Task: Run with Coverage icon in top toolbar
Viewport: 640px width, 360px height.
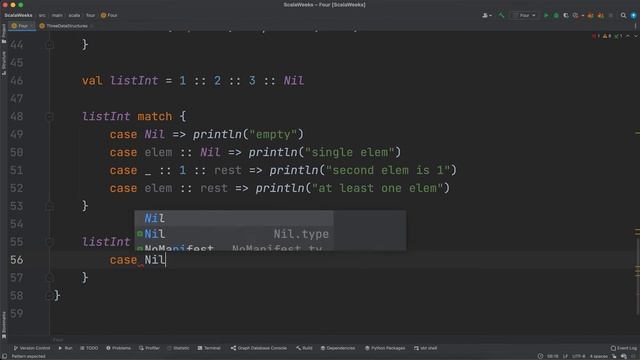Action: tap(566, 16)
